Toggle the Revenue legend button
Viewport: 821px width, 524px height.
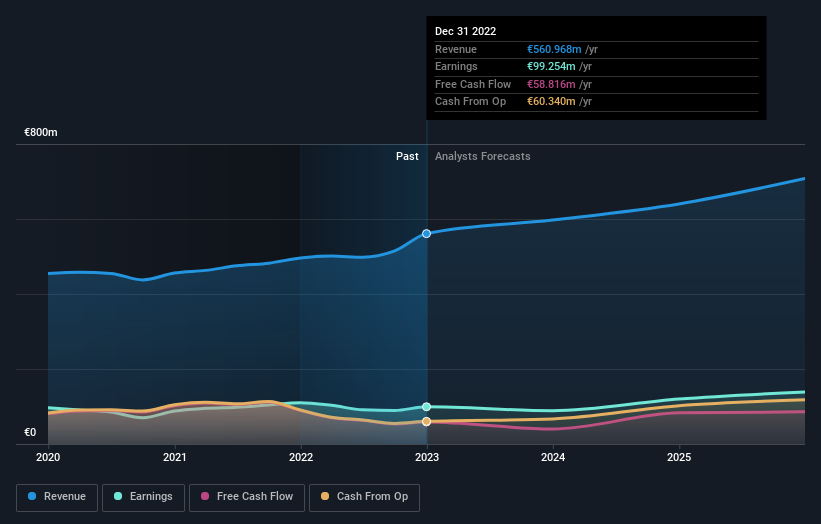57,497
